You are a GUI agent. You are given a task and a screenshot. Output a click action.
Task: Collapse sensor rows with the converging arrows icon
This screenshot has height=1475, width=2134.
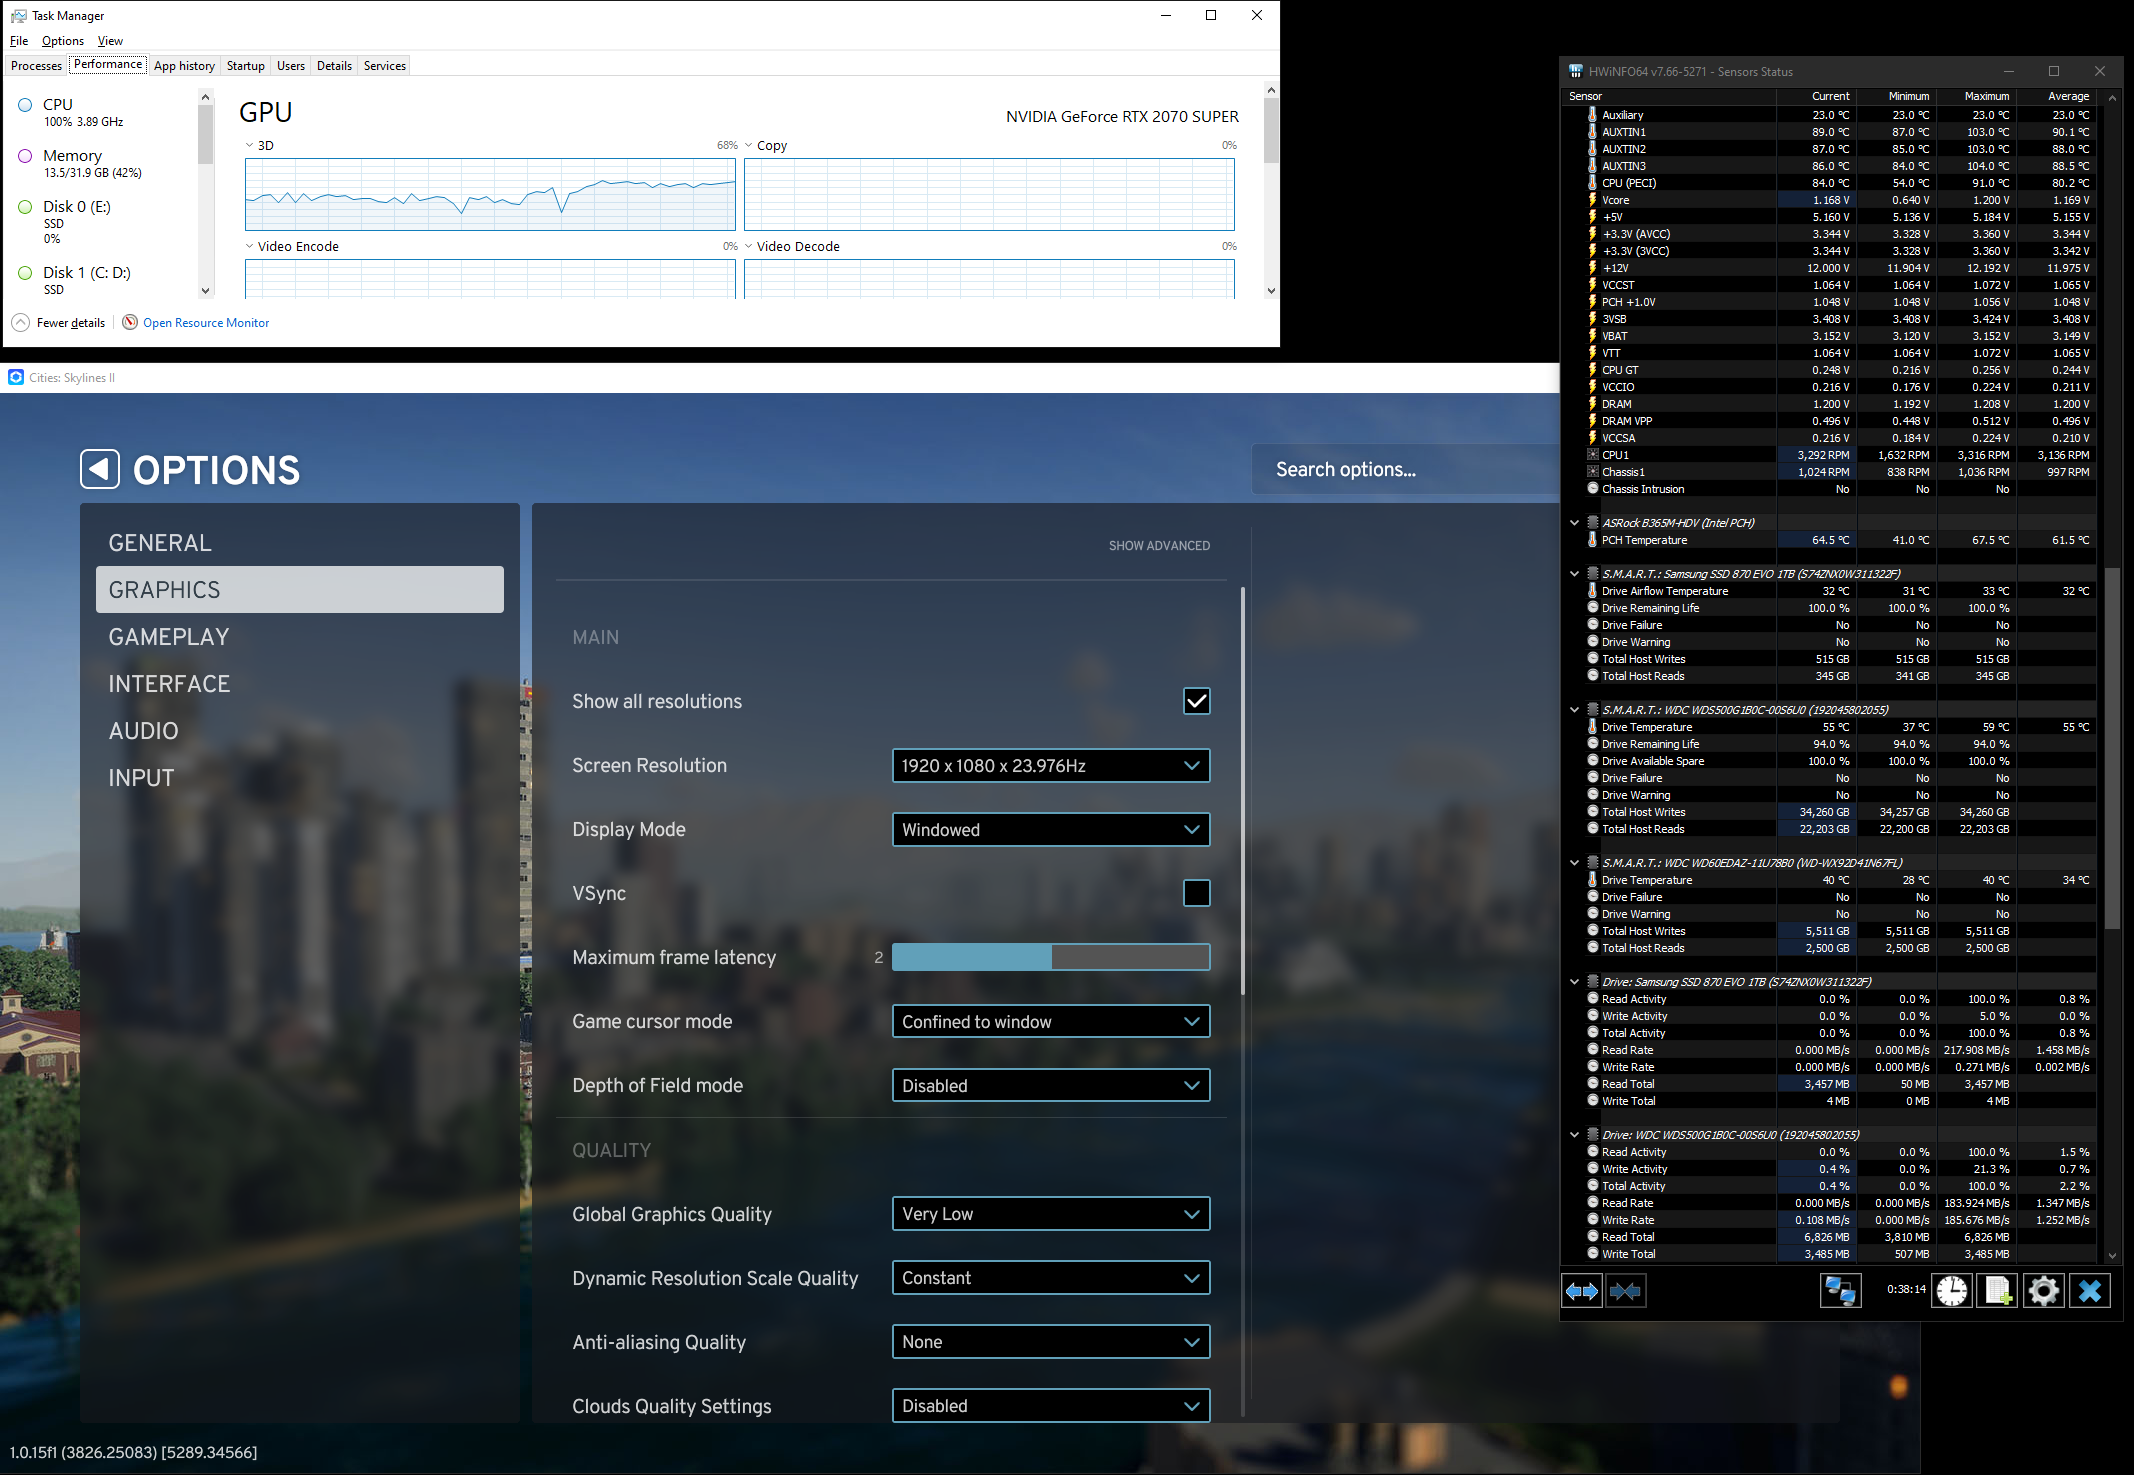pos(1626,1290)
